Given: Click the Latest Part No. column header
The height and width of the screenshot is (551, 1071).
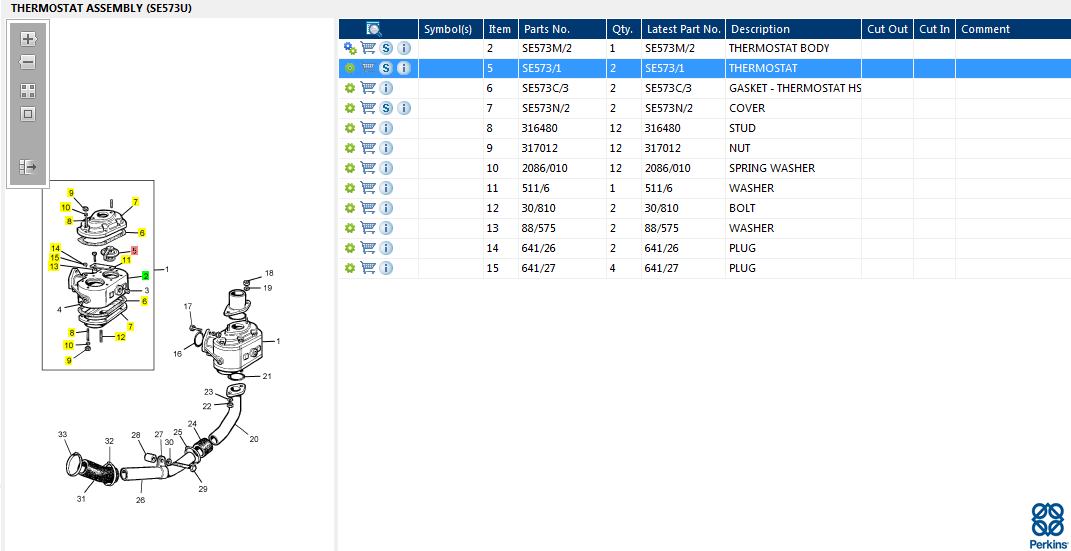Looking at the screenshot, I should click(x=683, y=29).
